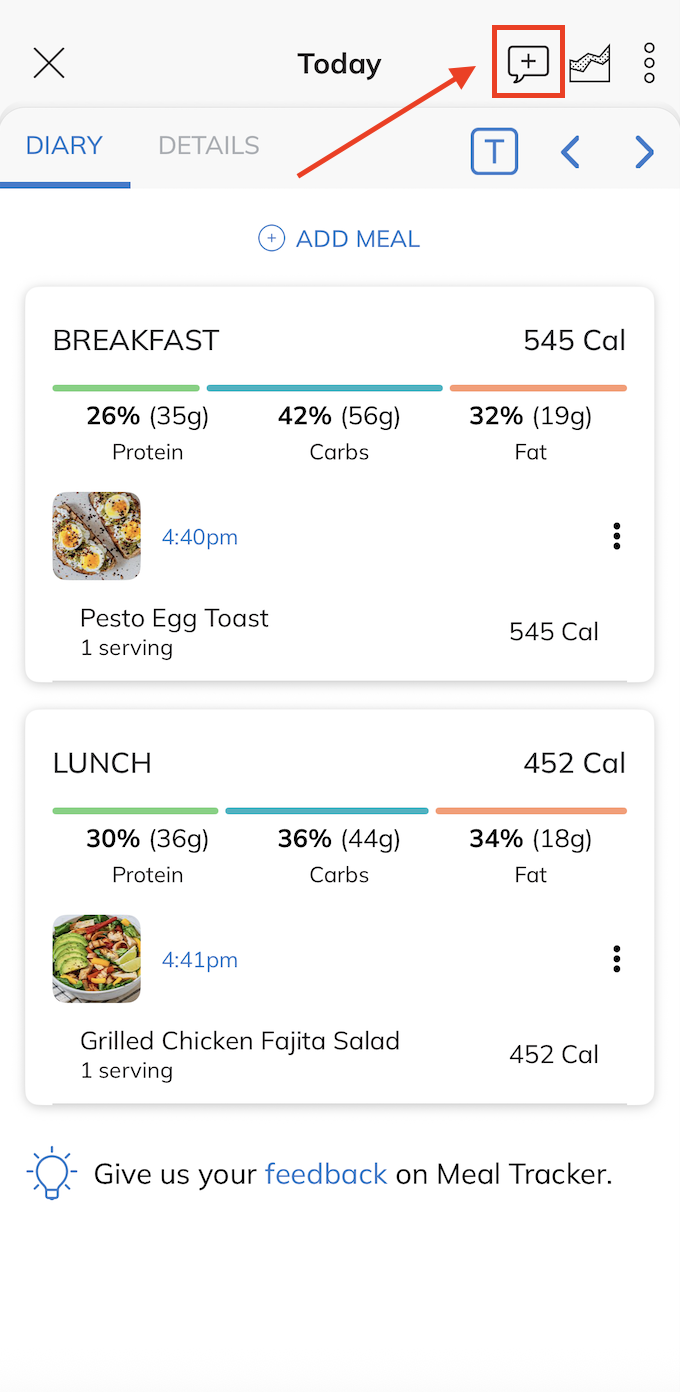Edit the 4:40pm breakfast time
Image resolution: width=680 pixels, height=1392 pixels.
(x=200, y=537)
